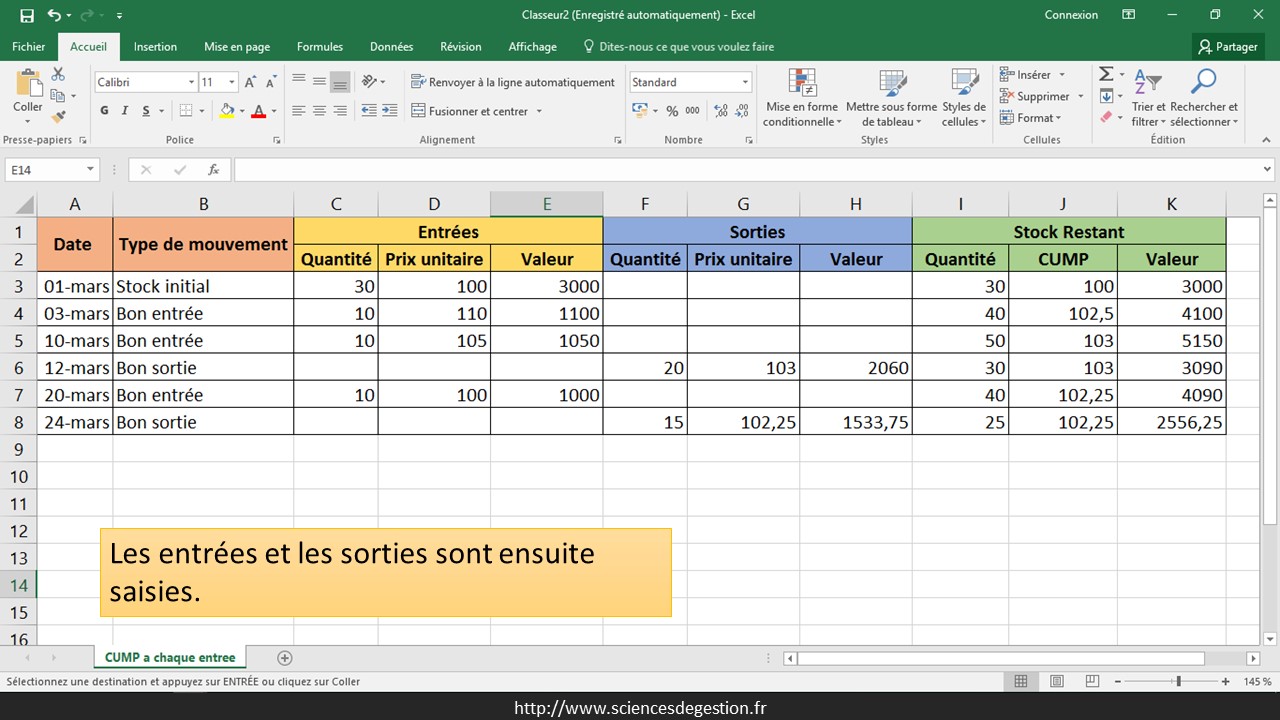This screenshot has width=1280, height=720.
Task: Click the Save icon in title bar
Action: coord(27,15)
